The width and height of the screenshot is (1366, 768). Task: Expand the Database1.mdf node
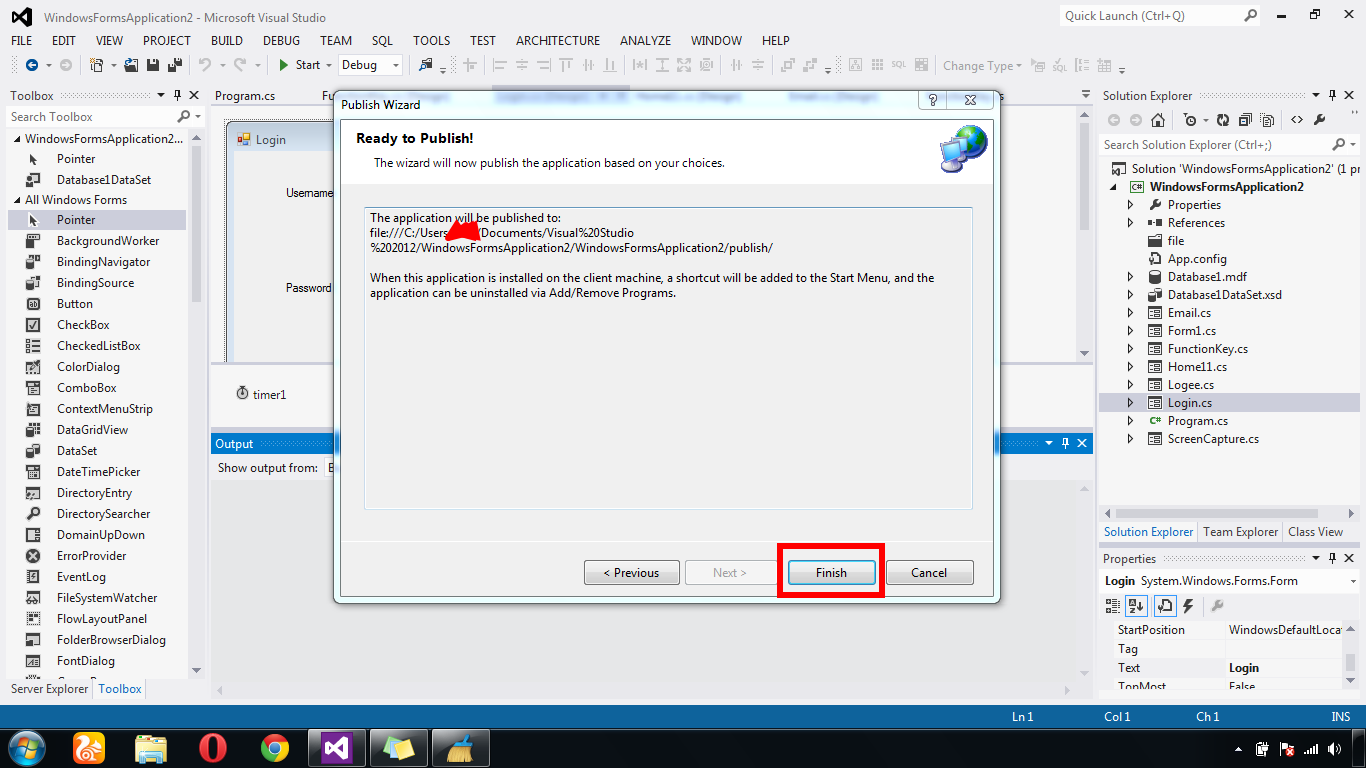pyautogui.click(x=1131, y=277)
